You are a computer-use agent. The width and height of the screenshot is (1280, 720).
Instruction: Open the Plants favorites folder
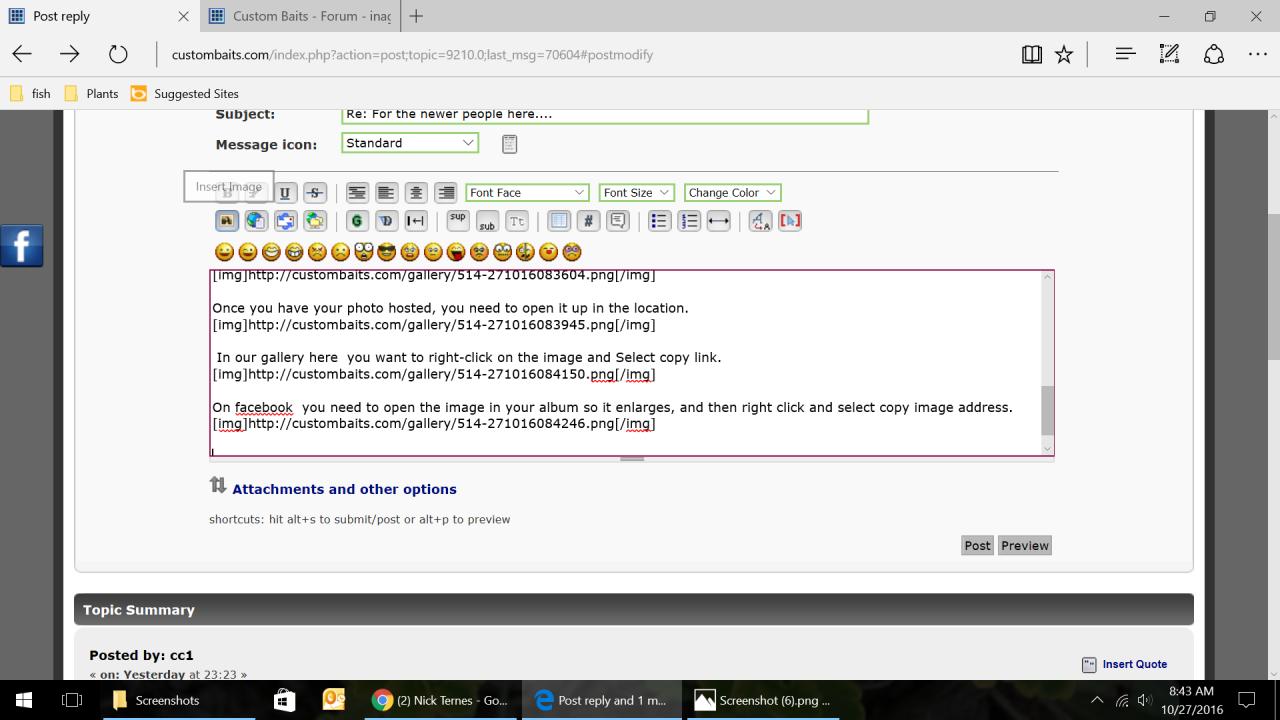[x=101, y=94]
